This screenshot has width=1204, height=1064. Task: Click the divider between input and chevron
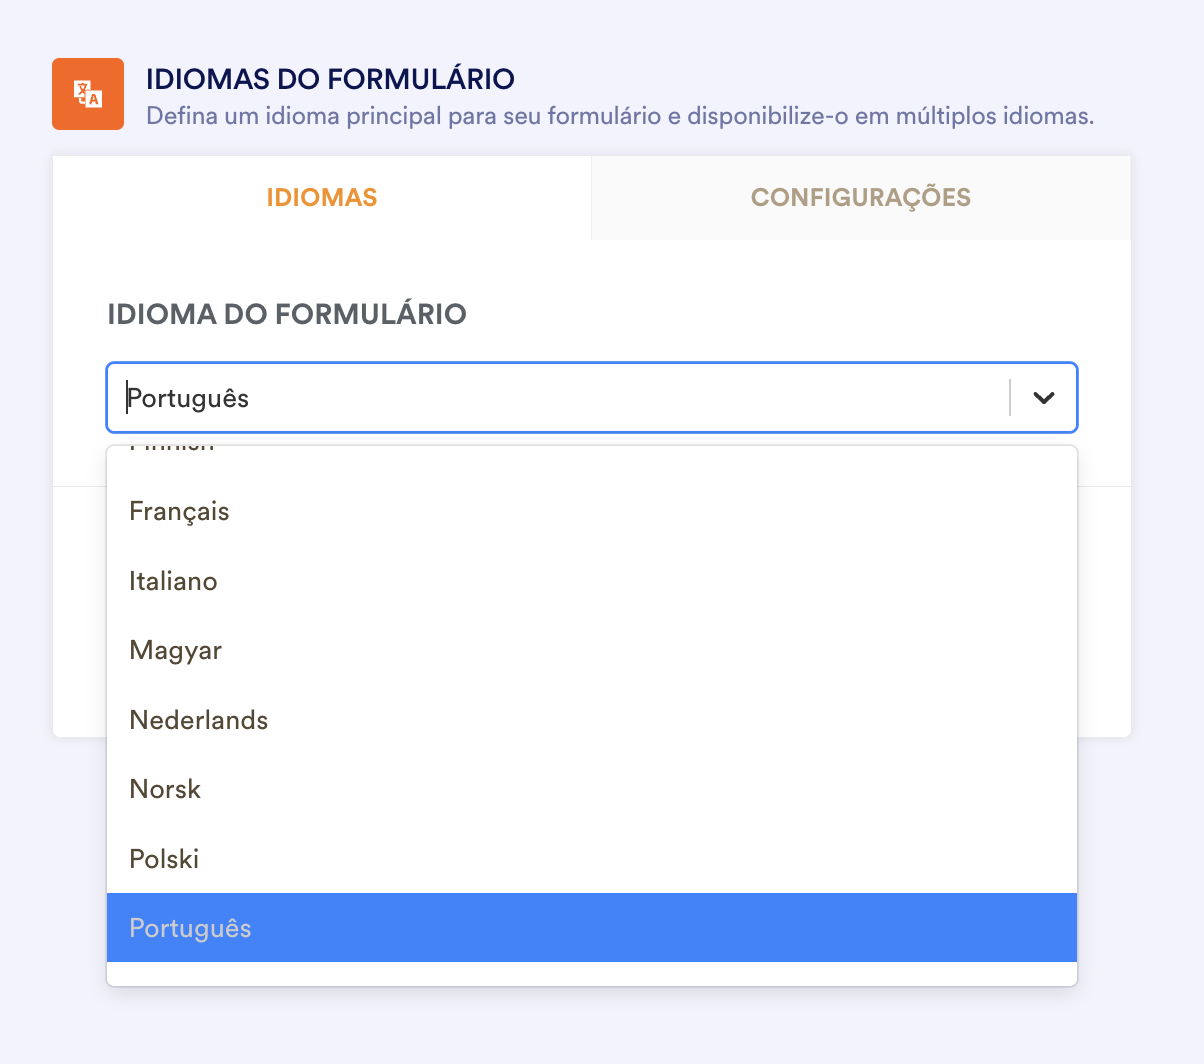1009,397
